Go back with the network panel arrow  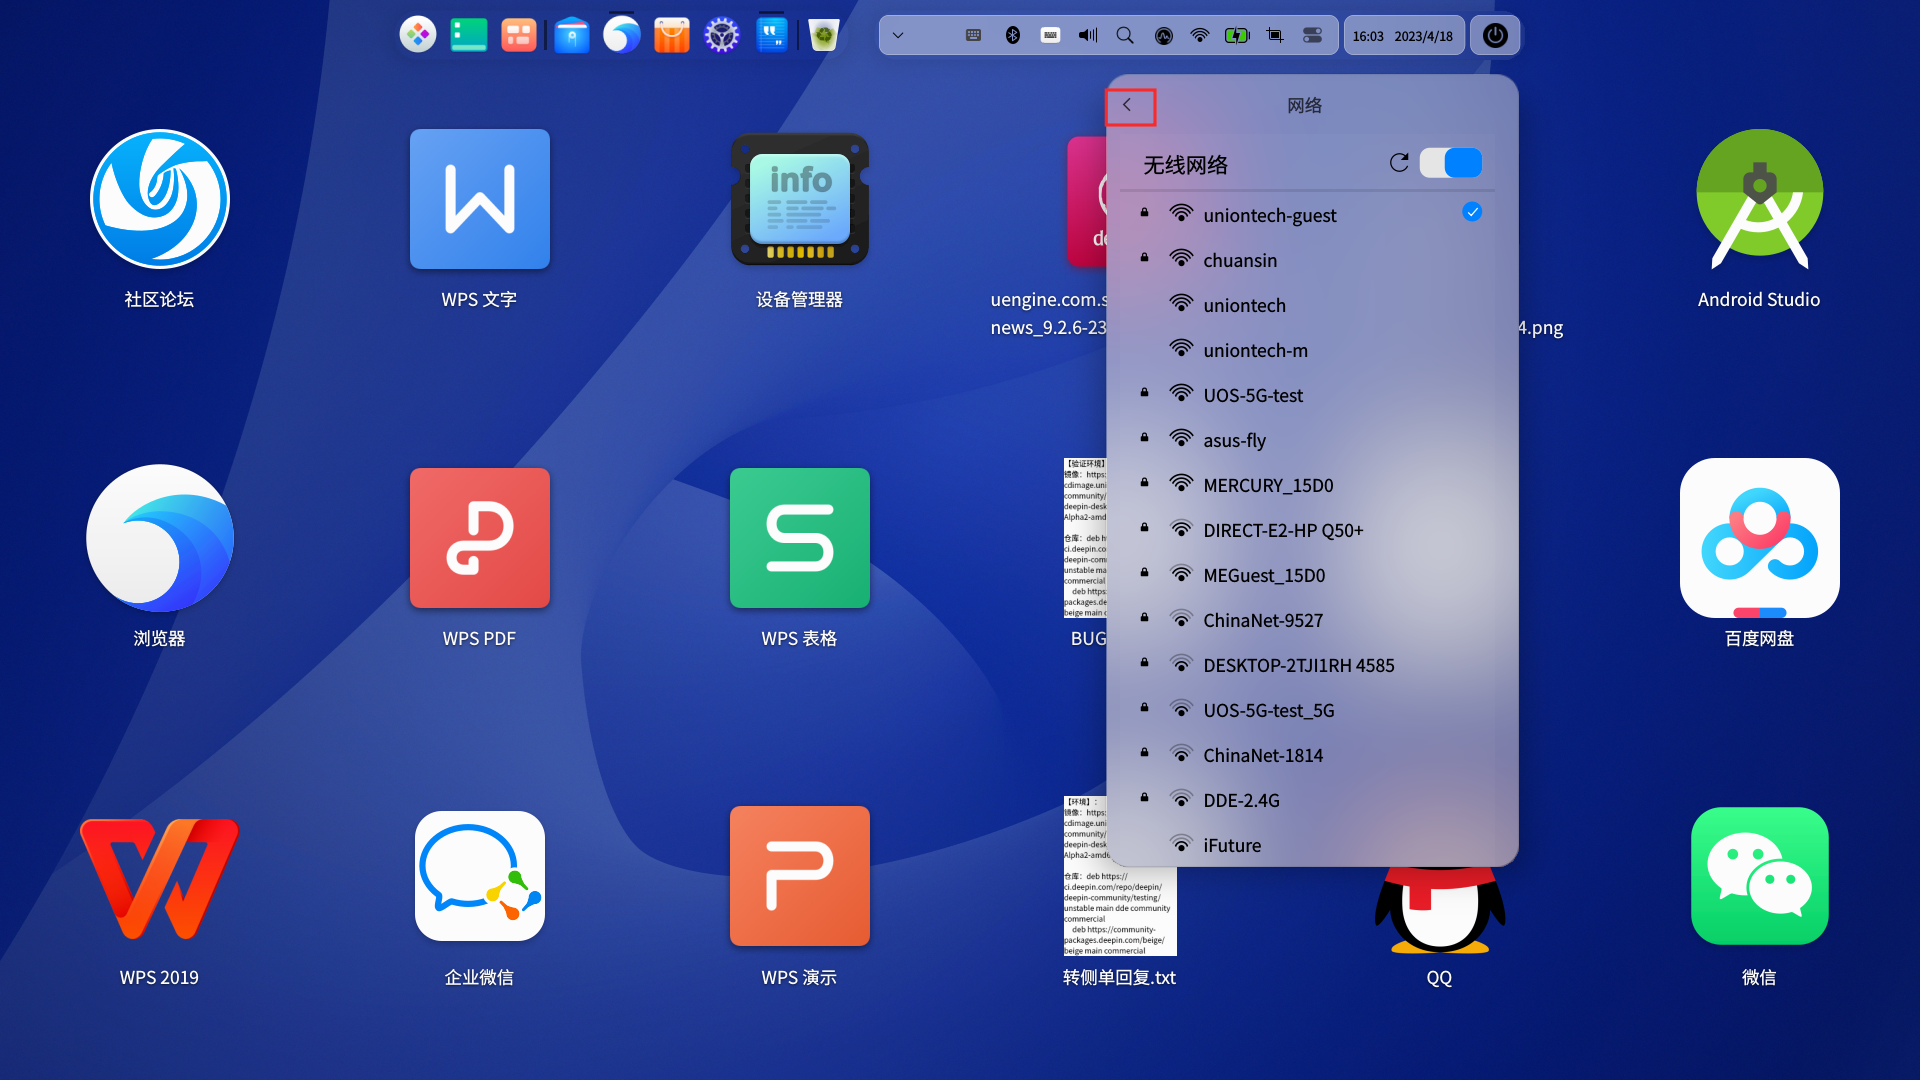coord(1129,106)
